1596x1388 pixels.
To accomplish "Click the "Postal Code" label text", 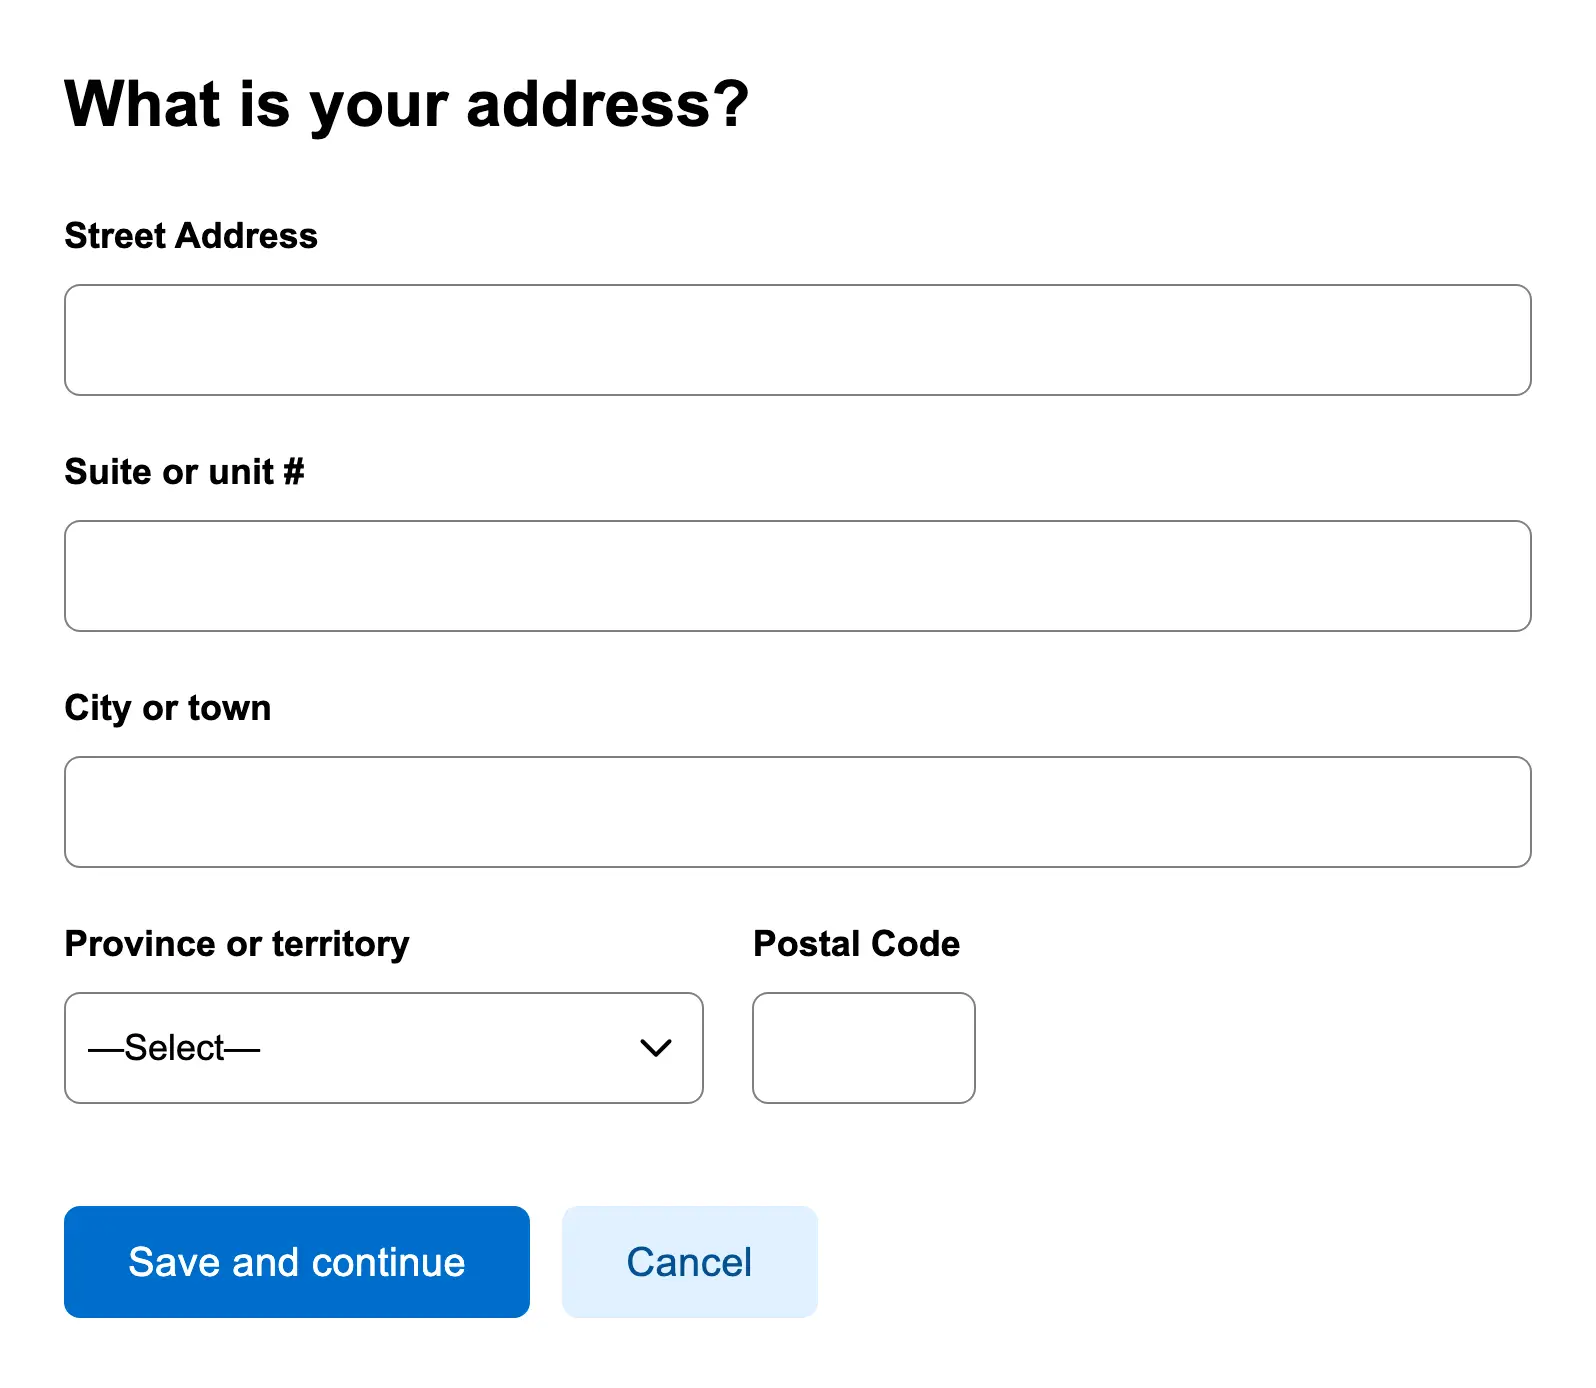I will coord(856,944).
